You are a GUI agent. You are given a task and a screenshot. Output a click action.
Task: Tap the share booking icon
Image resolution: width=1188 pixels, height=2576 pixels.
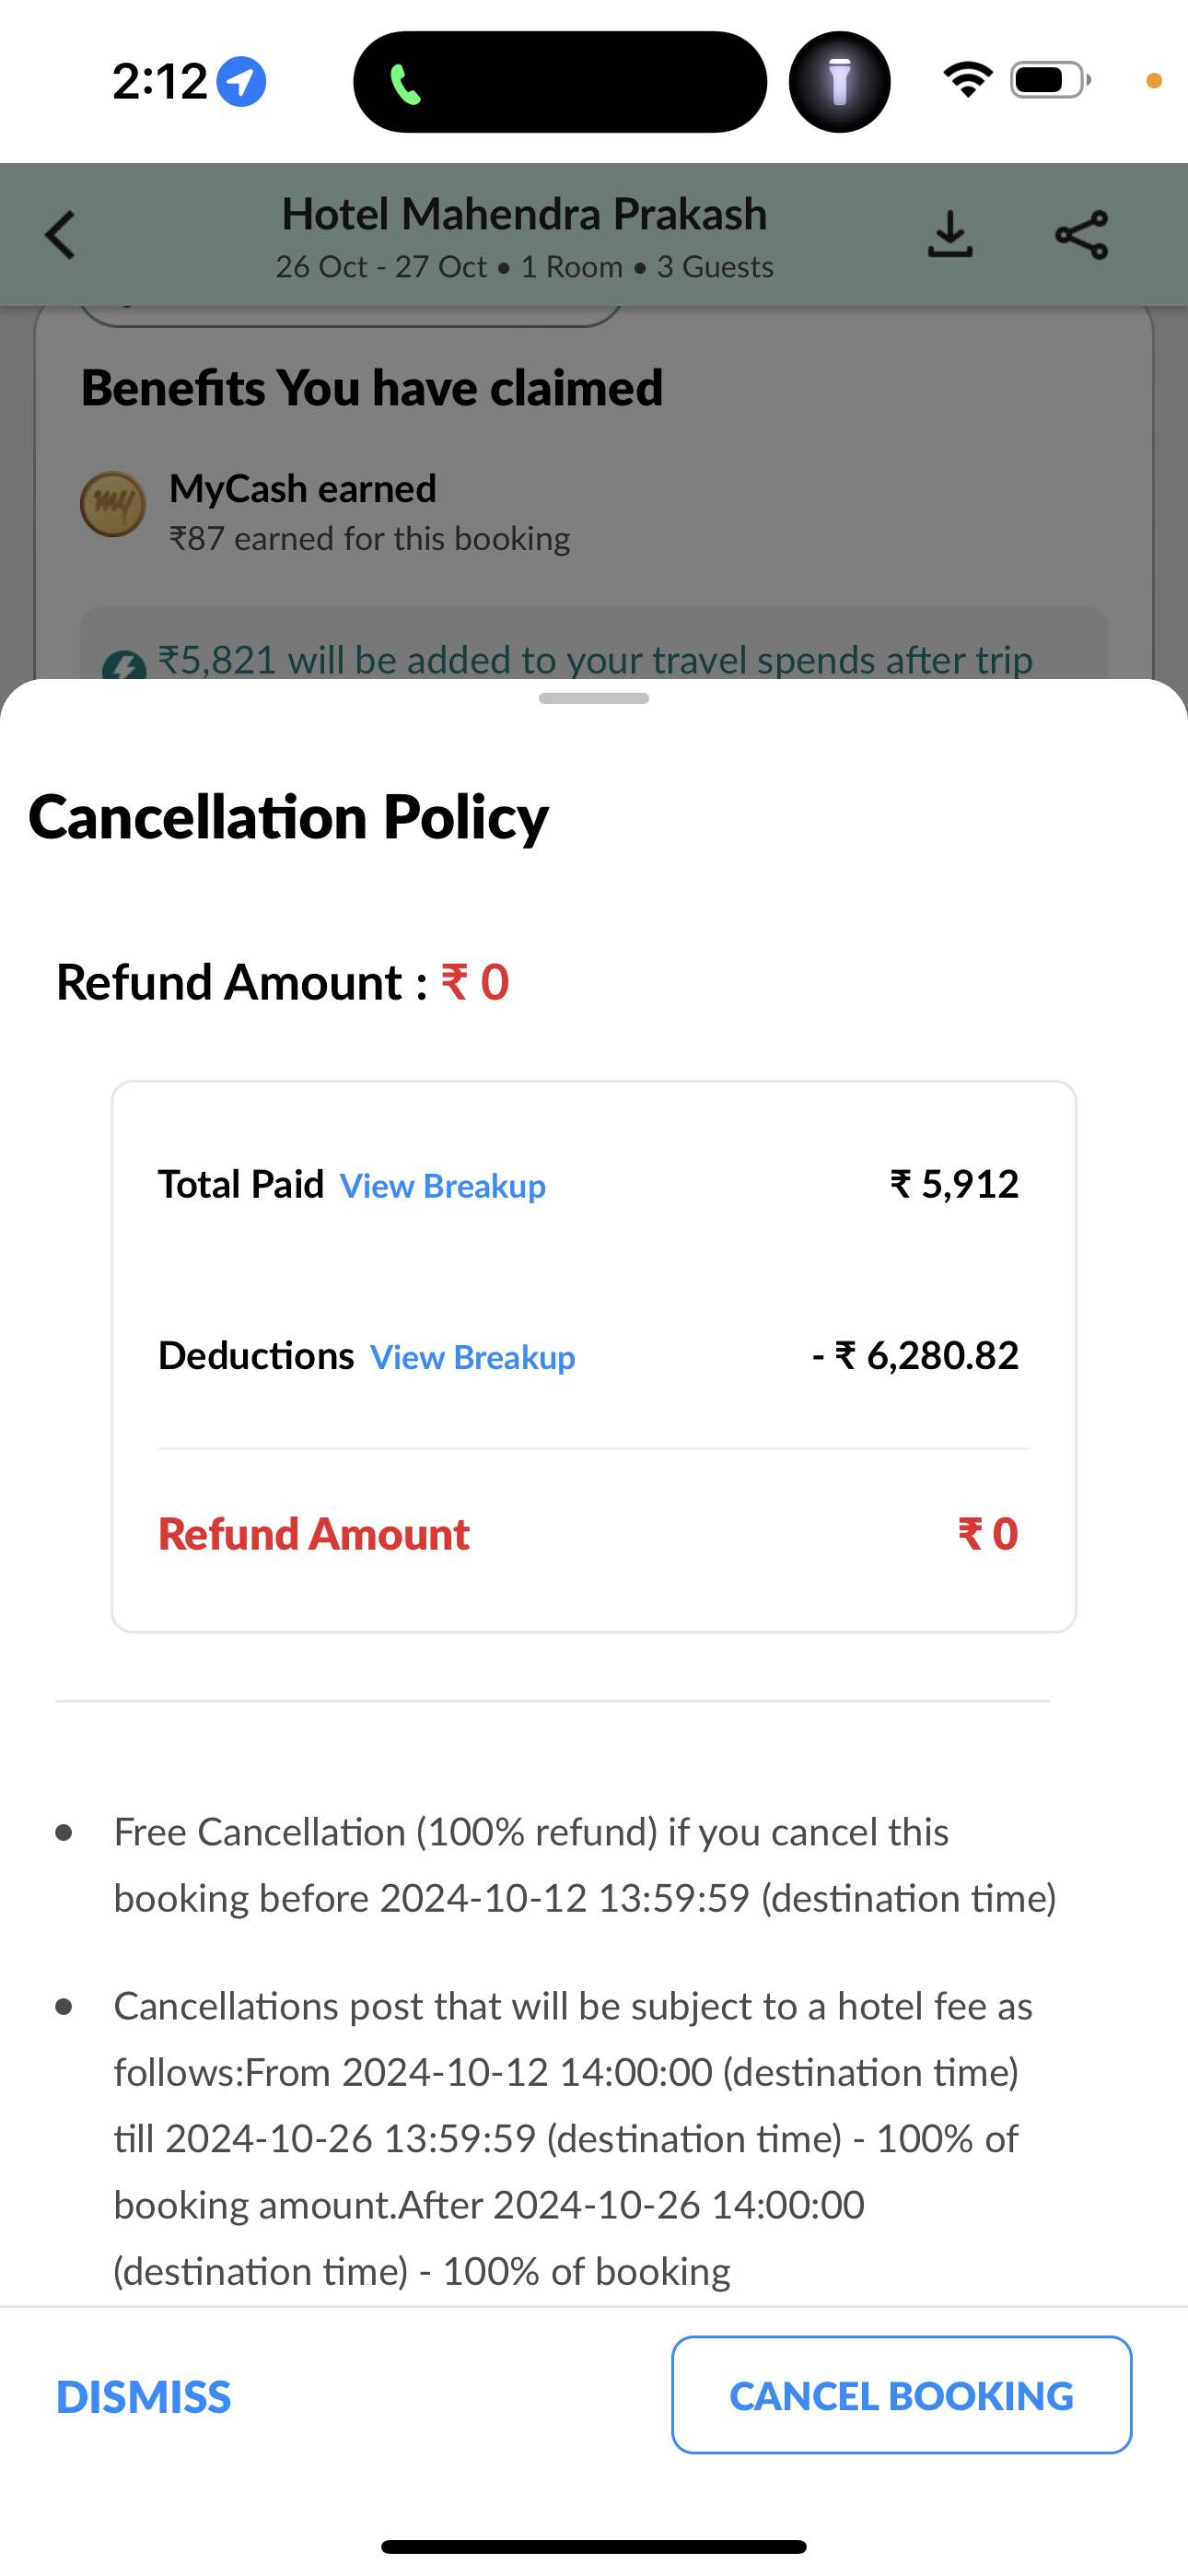[x=1082, y=235]
